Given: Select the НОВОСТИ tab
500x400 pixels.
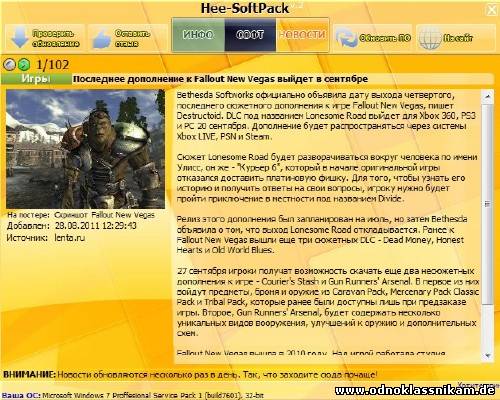Looking at the screenshot, I should (x=303, y=35).
